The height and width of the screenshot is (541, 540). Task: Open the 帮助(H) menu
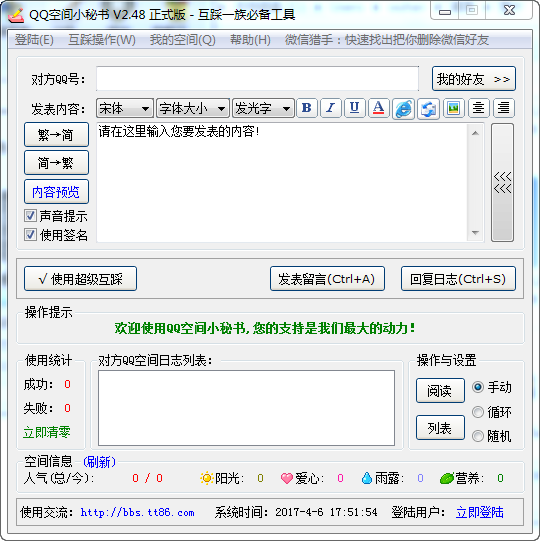point(251,40)
